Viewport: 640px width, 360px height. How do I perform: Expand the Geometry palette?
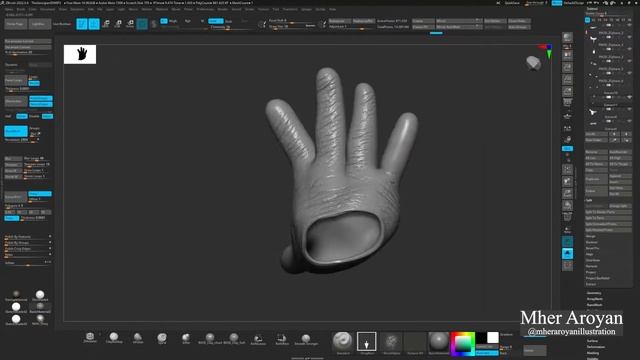pyautogui.click(x=594, y=293)
